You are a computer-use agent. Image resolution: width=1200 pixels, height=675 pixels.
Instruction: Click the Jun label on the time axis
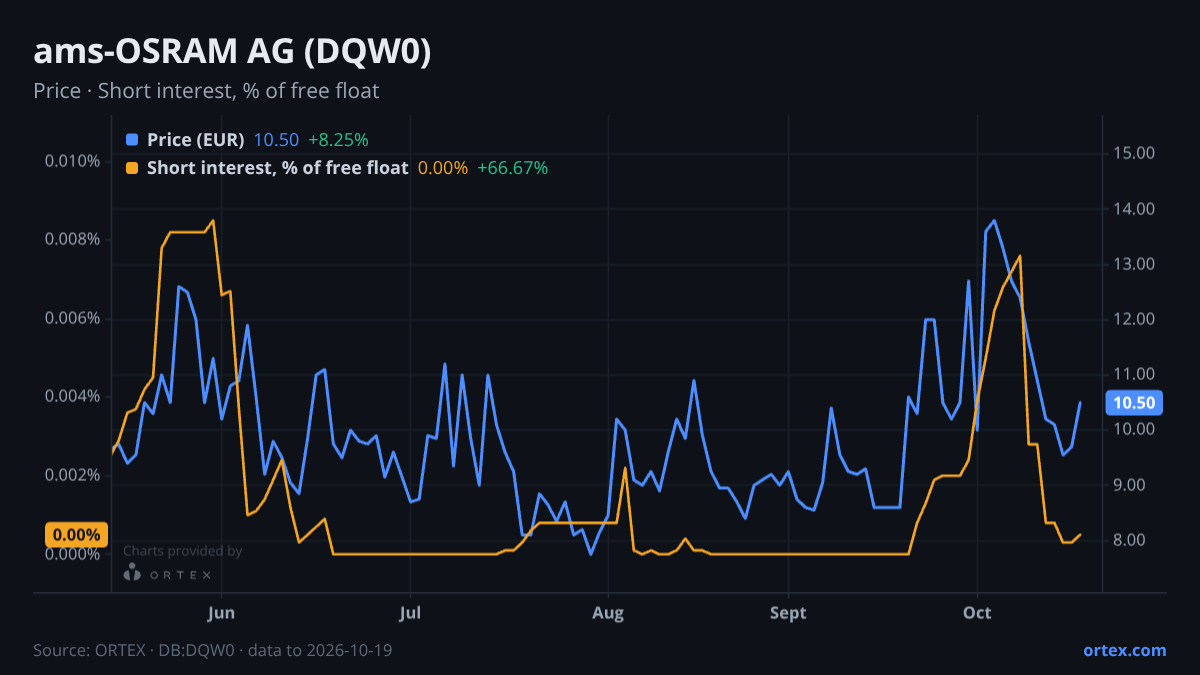[222, 612]
